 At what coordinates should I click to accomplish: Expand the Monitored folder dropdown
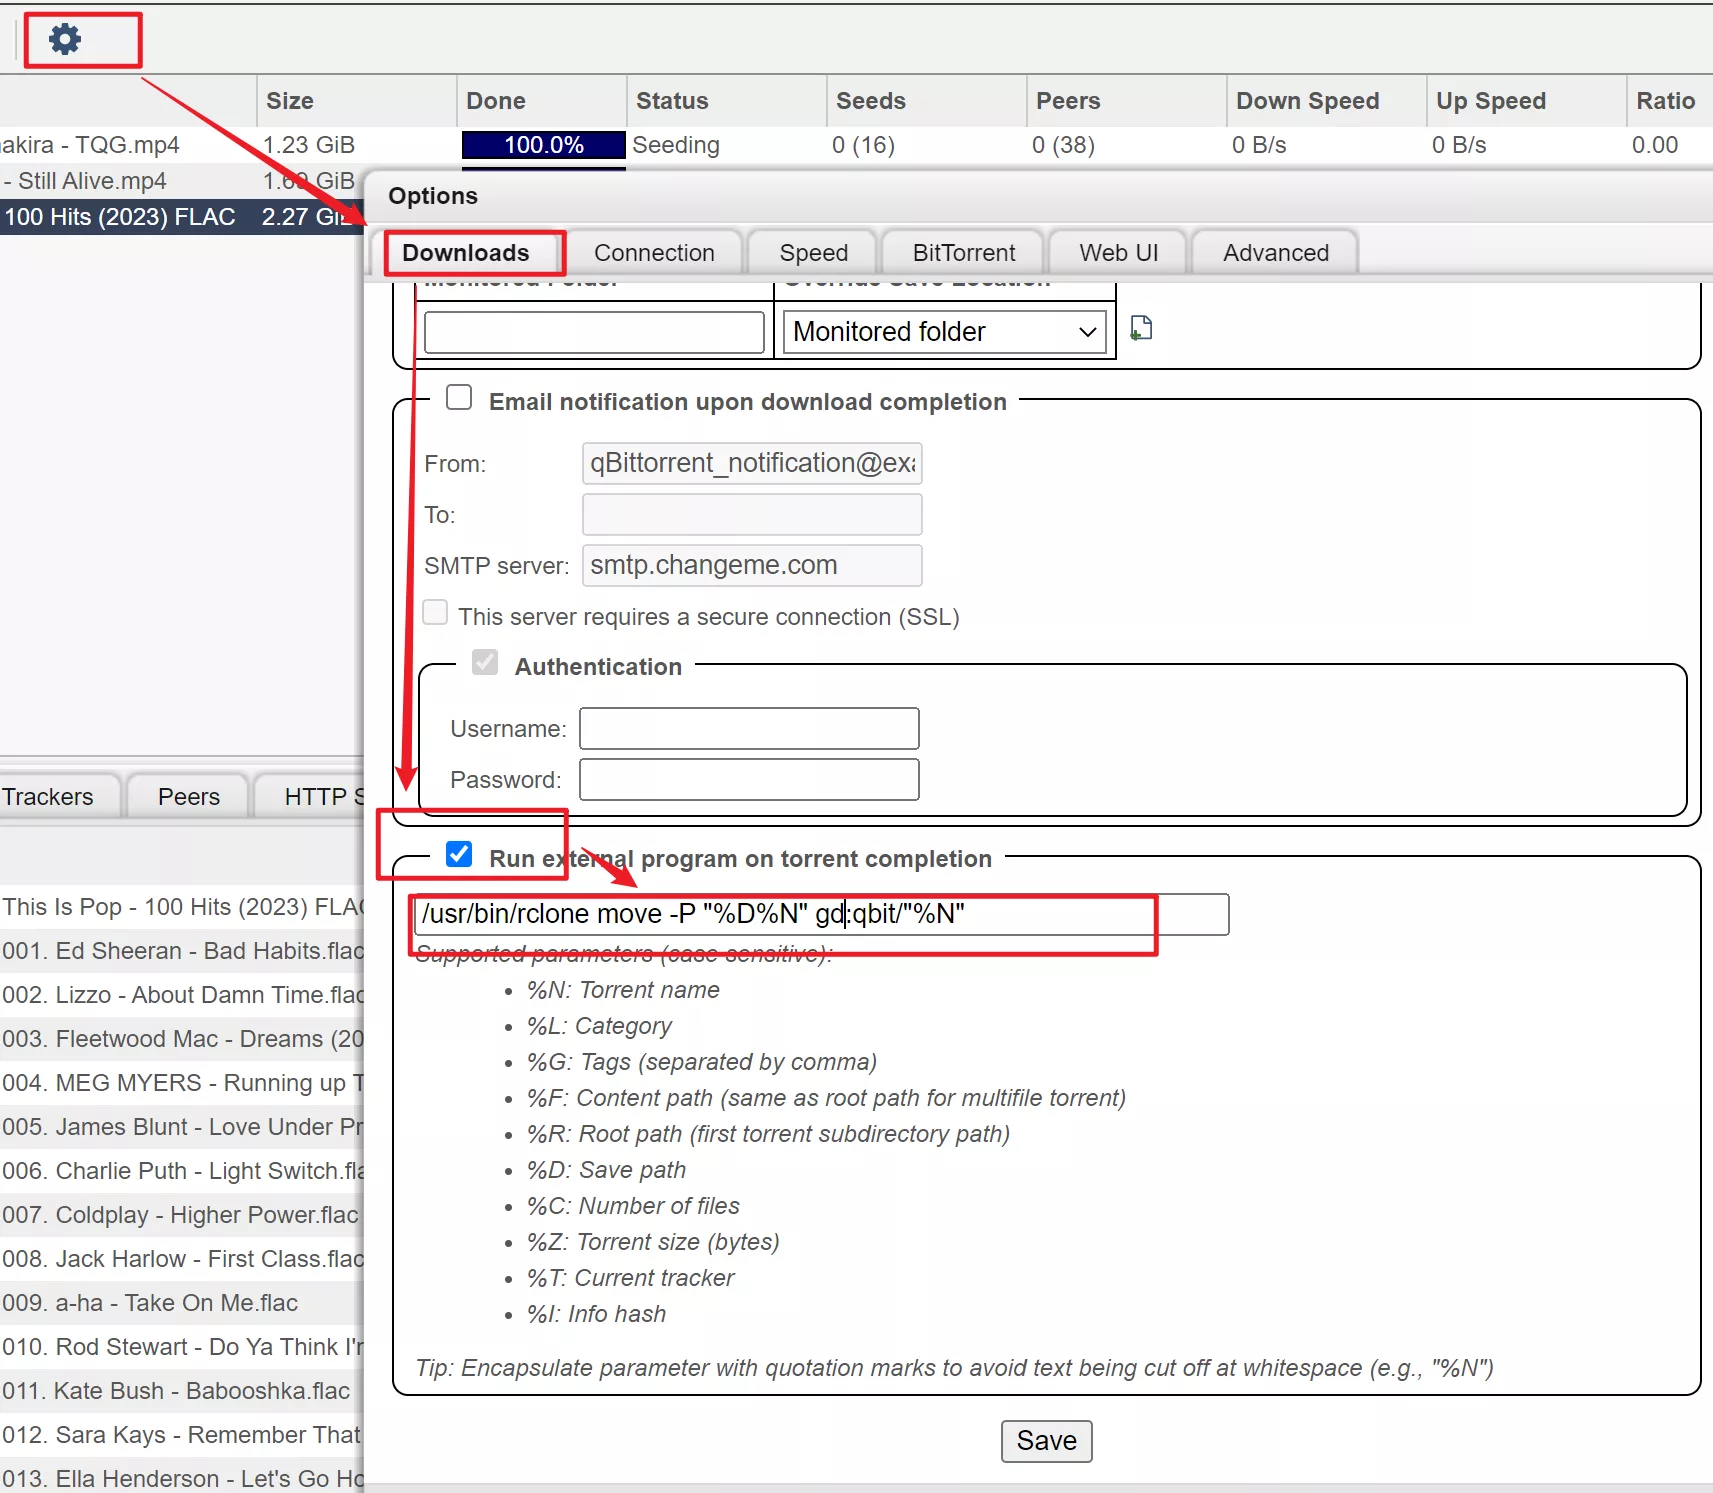click(x=945, y=332)
